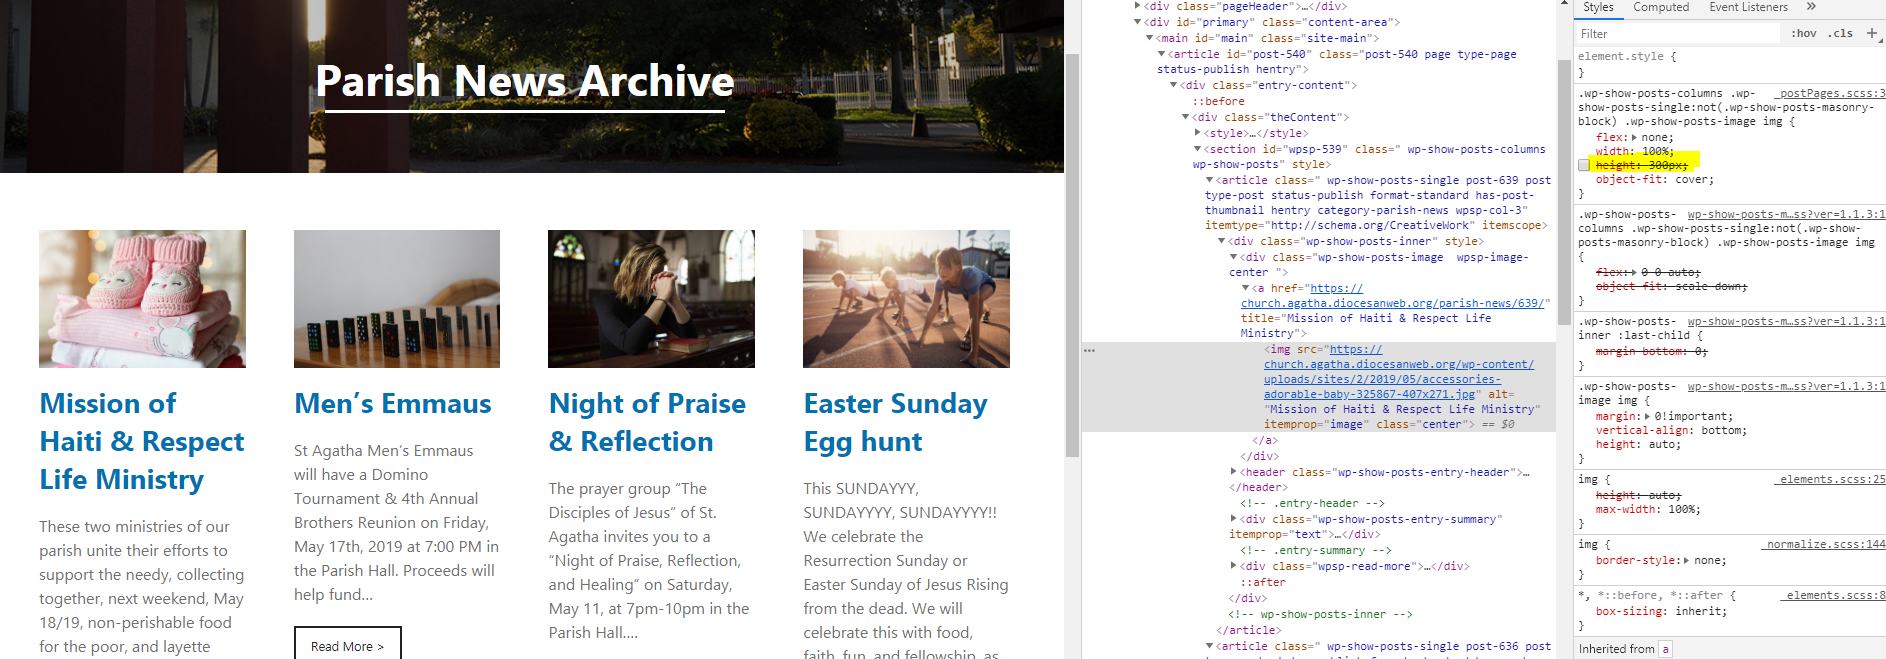Switch to the Computed tab

(x=1660, y=7)
